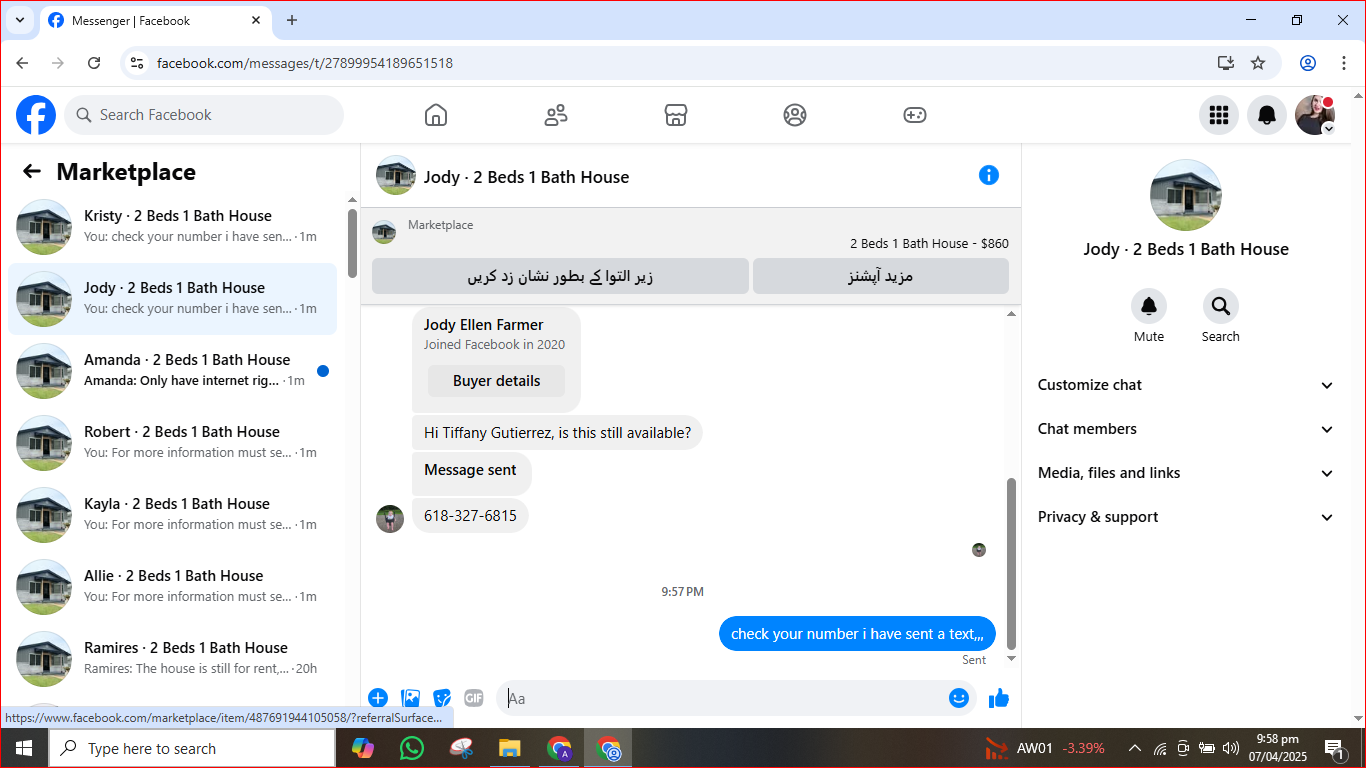Open the Marketplace storefront icon
This screenshot has height=768, width=1366.
tap(676, 115)
